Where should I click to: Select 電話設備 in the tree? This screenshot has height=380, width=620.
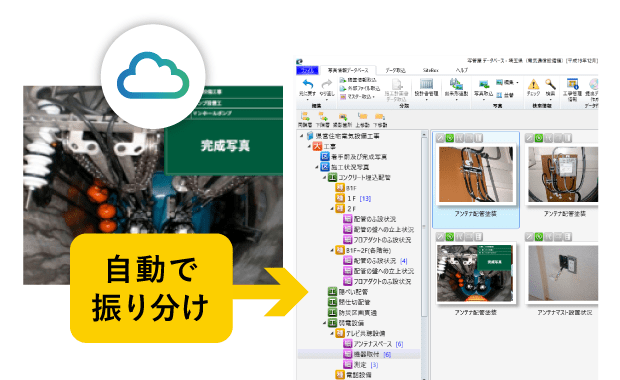tap(353, 375)
